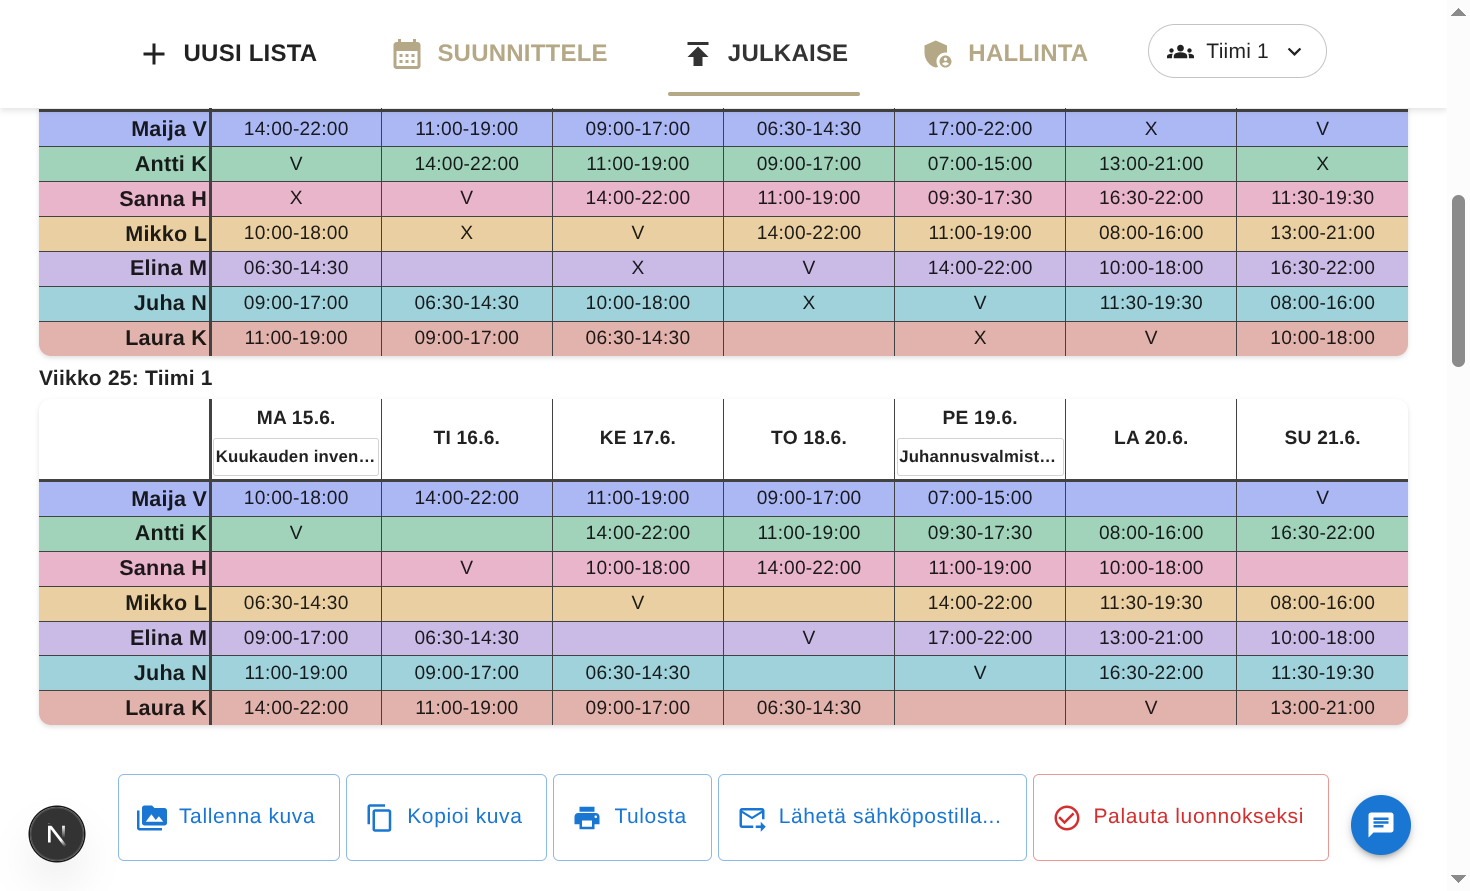Switch to the Julkaise tab
1470x891 pixels.
[x=765, y=54]
